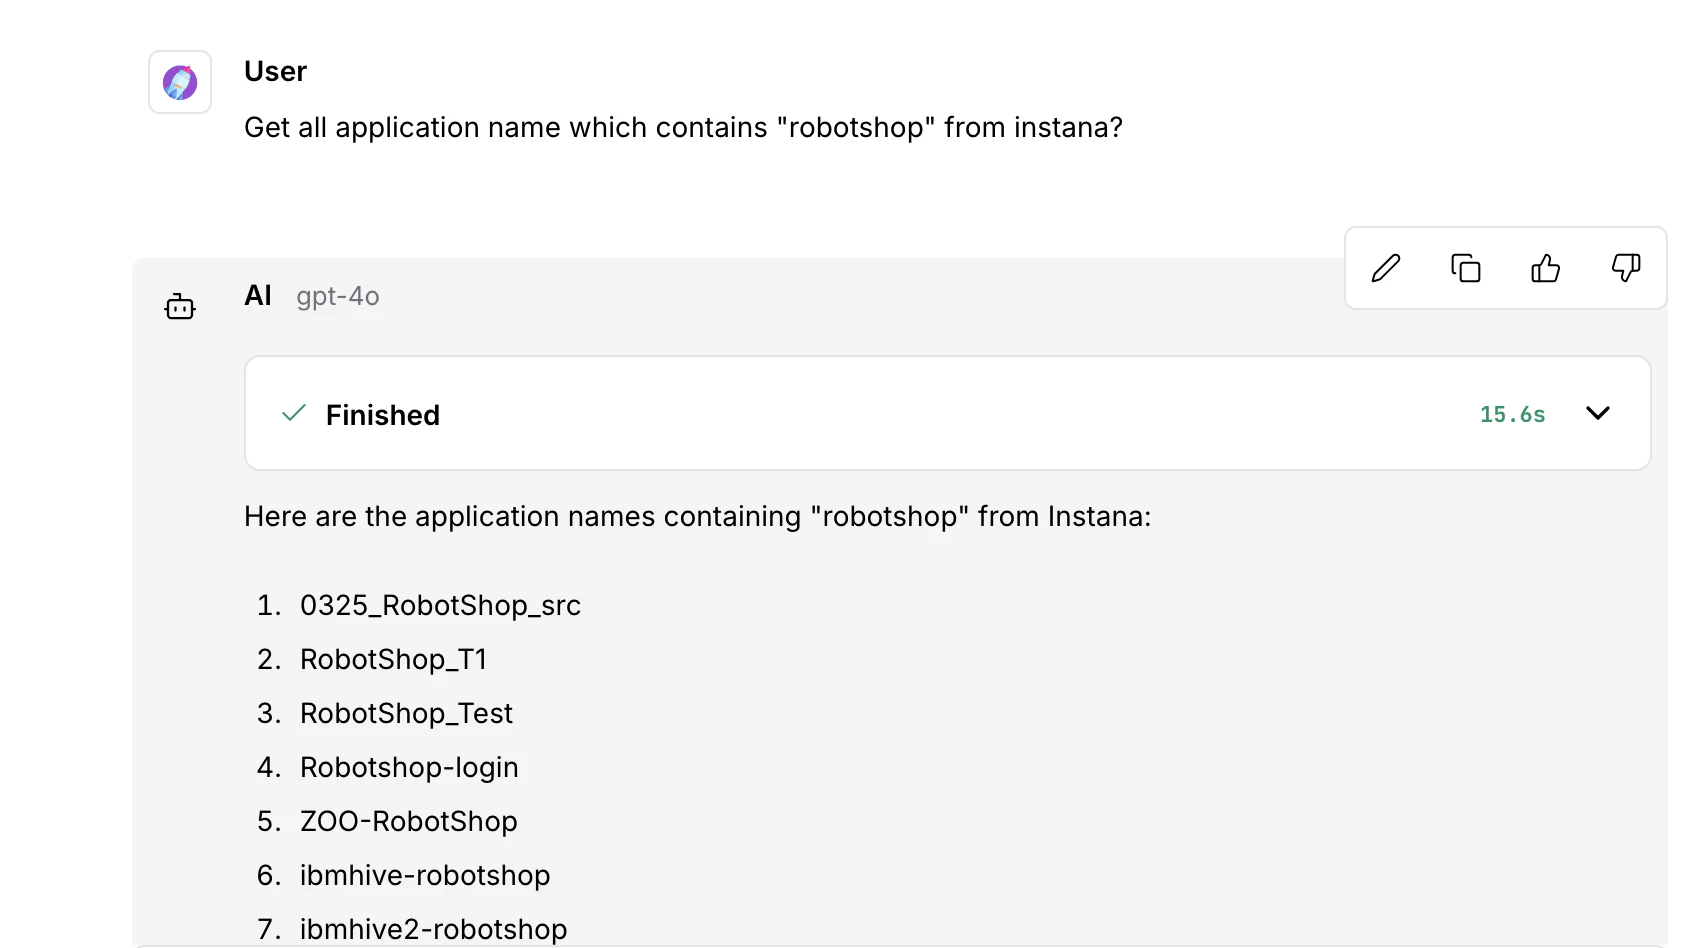Select the Robotshop-login list item

click(x=409, y=767)
